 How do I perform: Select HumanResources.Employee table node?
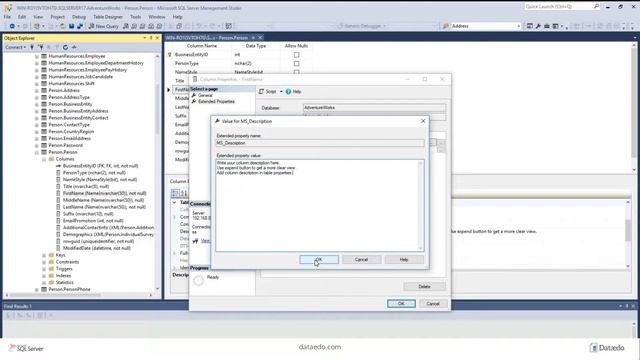click(x=77, y=56)
